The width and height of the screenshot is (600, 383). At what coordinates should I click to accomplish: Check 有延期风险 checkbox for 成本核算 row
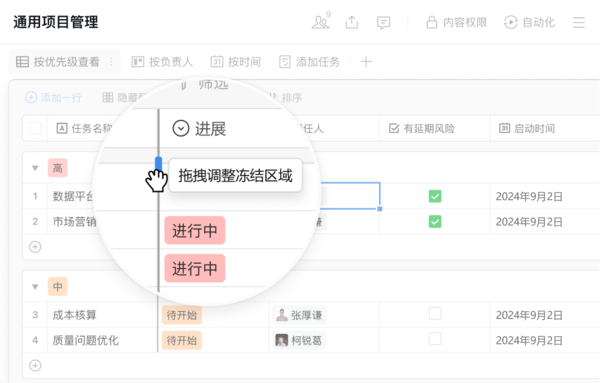click(435, 314)
